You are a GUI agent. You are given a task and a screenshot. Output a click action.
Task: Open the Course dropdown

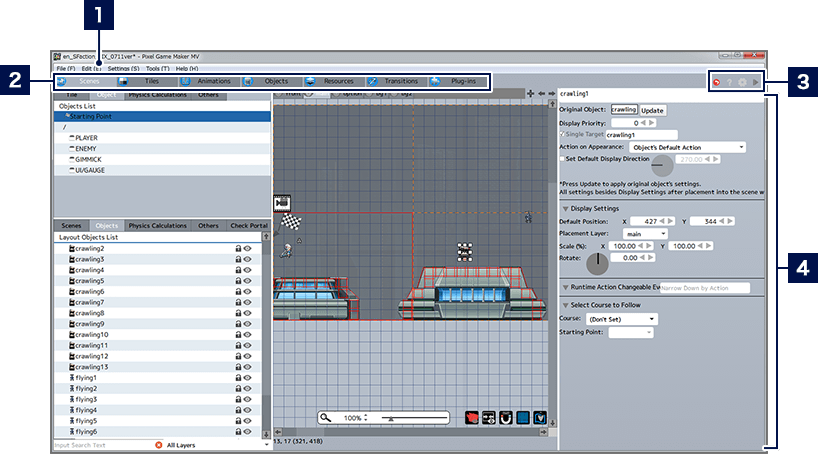coord(622,319)
